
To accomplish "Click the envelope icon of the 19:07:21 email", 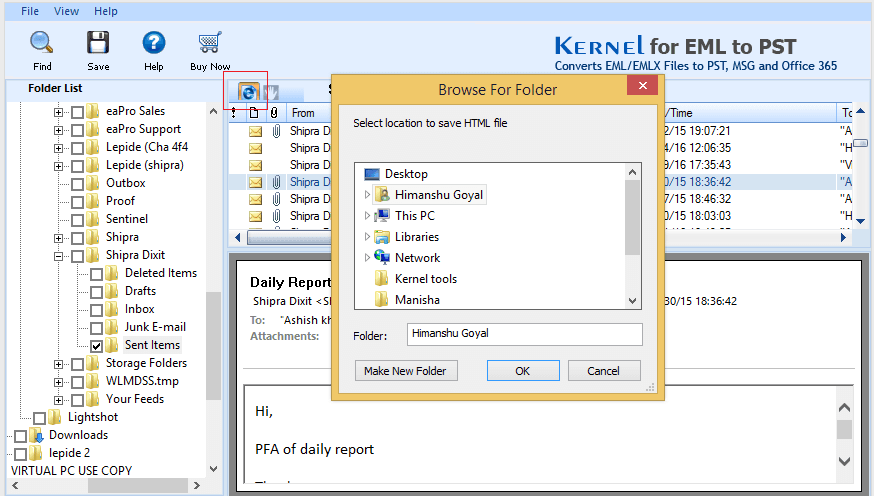I will [255, 132].
